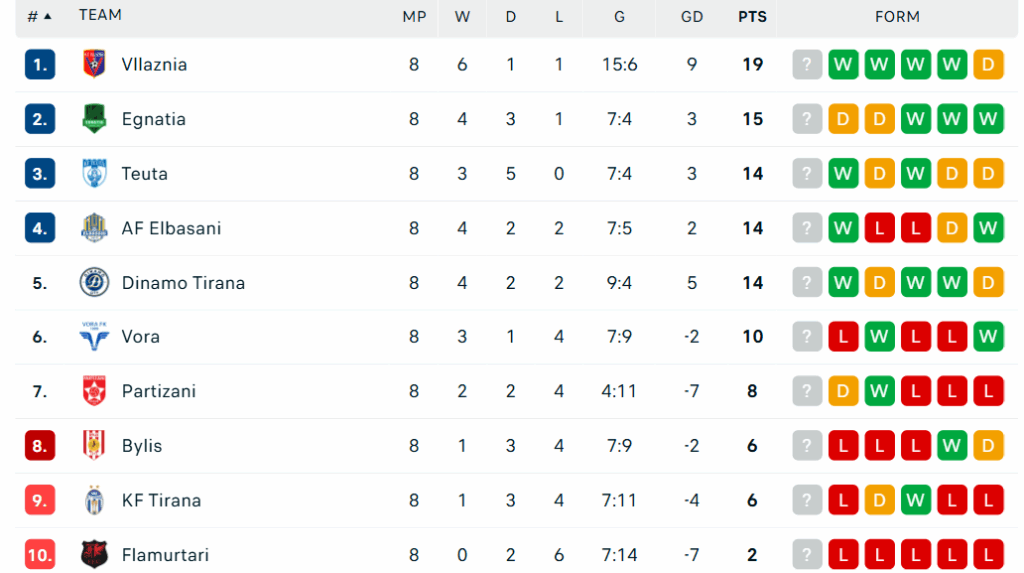Click Flamurtari's last red L form badge
Viewport: 1024px width, 573px height.
pos(988,554)
